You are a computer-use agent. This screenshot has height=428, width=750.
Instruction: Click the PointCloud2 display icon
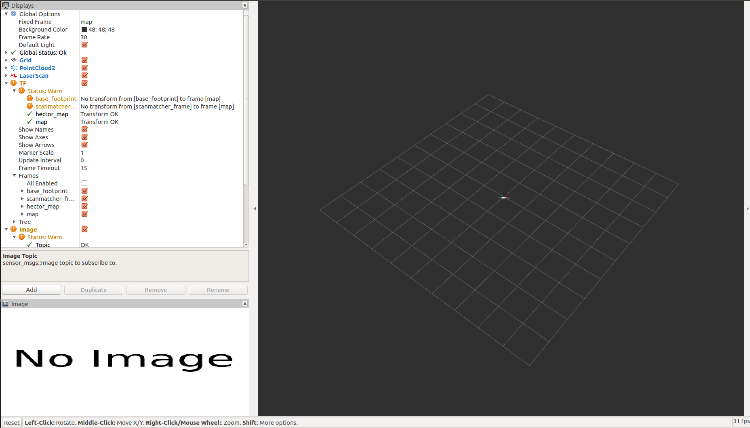pos(13,68)
